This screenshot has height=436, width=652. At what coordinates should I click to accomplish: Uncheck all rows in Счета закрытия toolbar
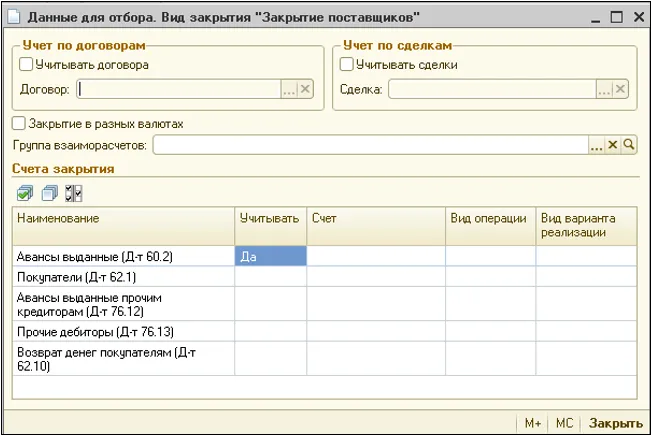tap(49, 194)
